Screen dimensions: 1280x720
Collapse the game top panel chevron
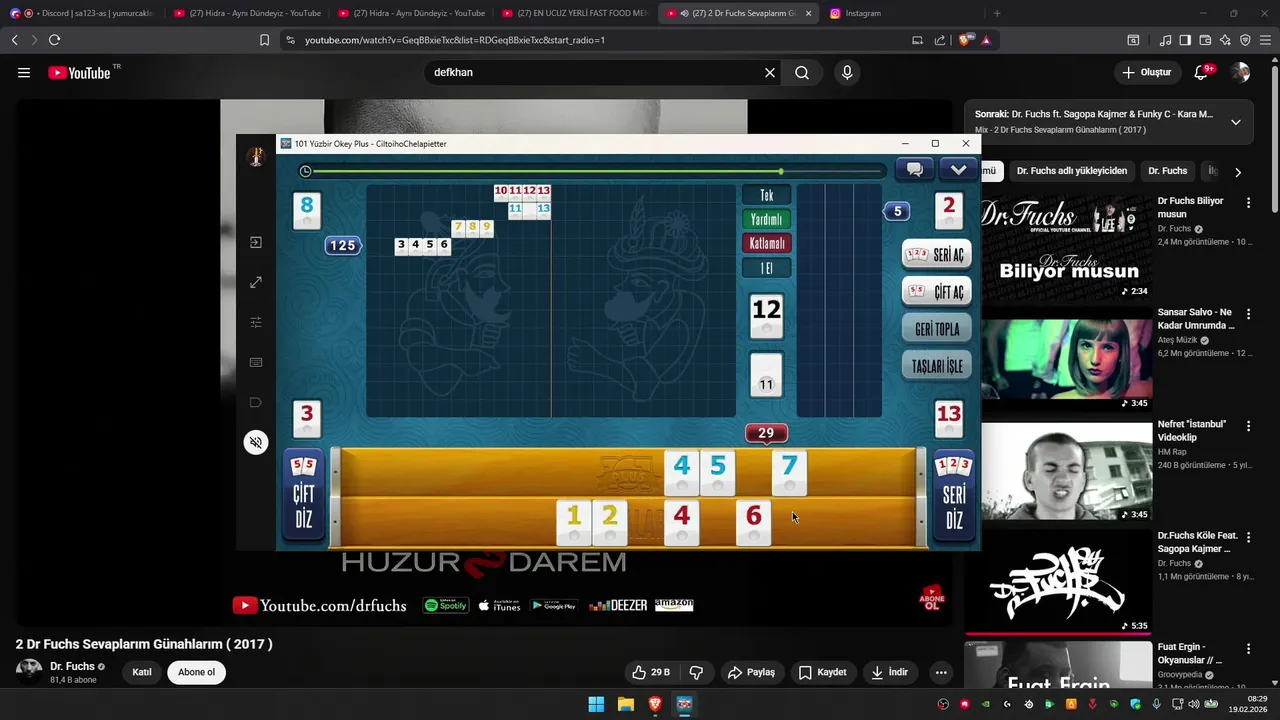pos(958,170)
